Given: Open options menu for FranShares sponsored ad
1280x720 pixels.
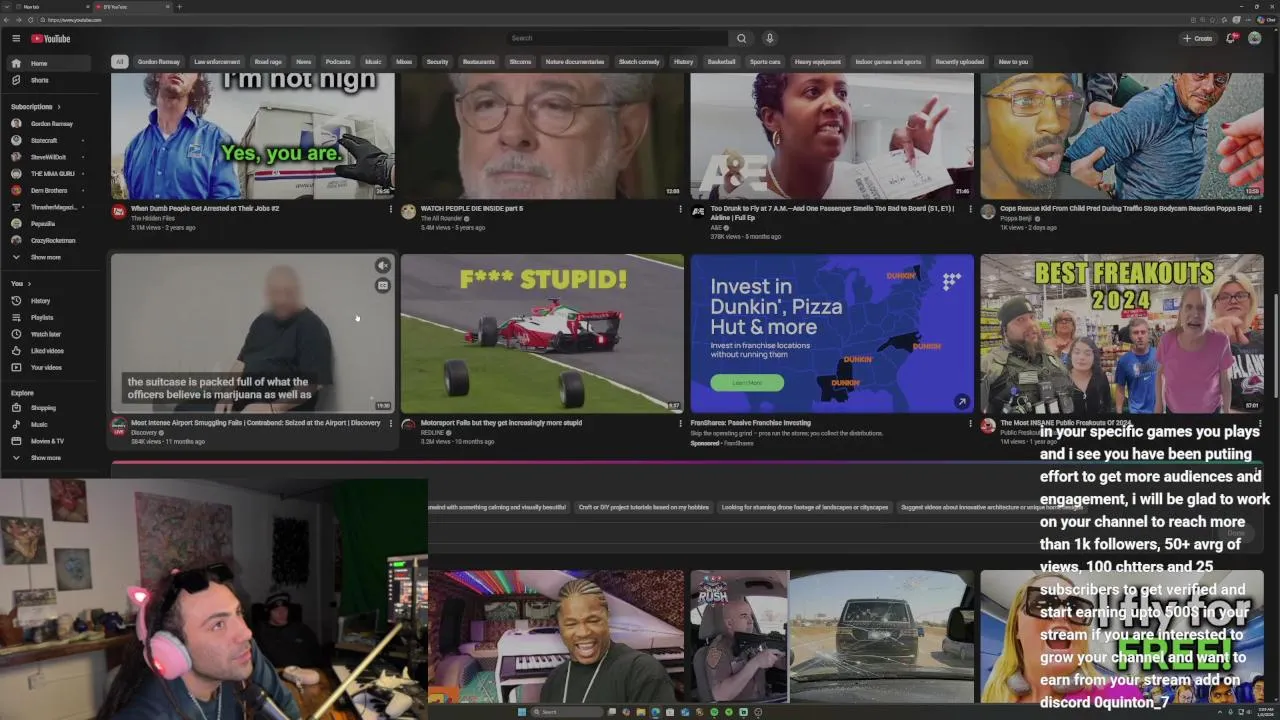Looking at the screenshot, I should click(x=970, y=423).
